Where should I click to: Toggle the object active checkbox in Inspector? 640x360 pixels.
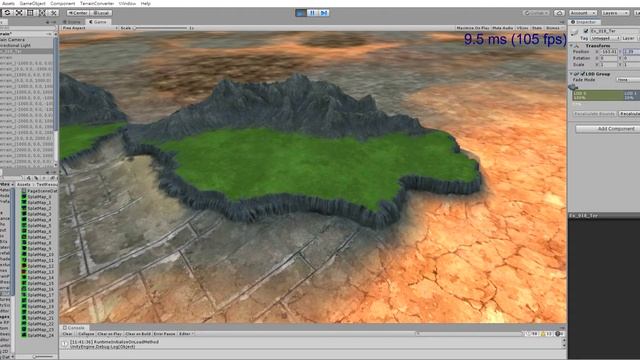586,31
